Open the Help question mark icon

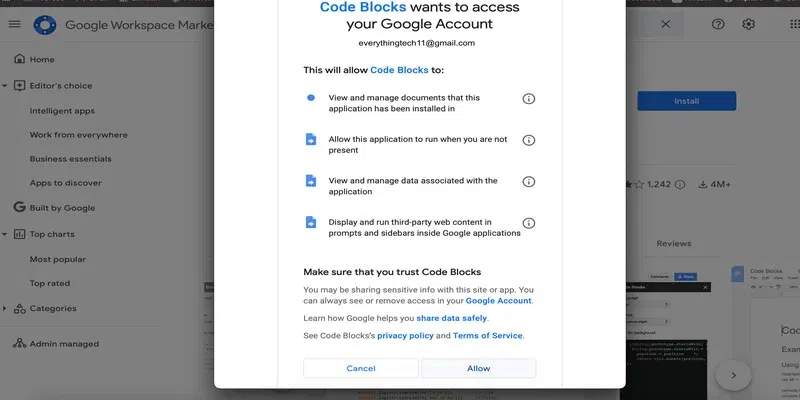(x=718, y=24)
